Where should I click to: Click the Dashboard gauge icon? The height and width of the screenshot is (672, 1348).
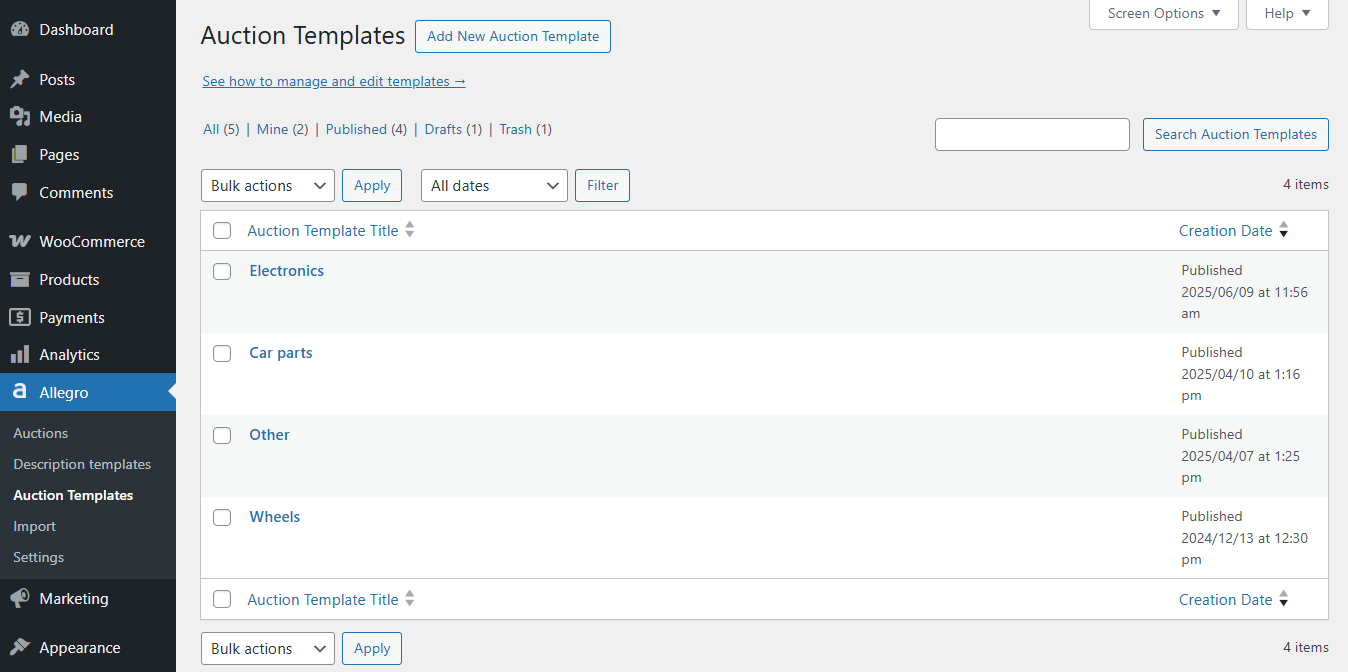pos(20,30)
